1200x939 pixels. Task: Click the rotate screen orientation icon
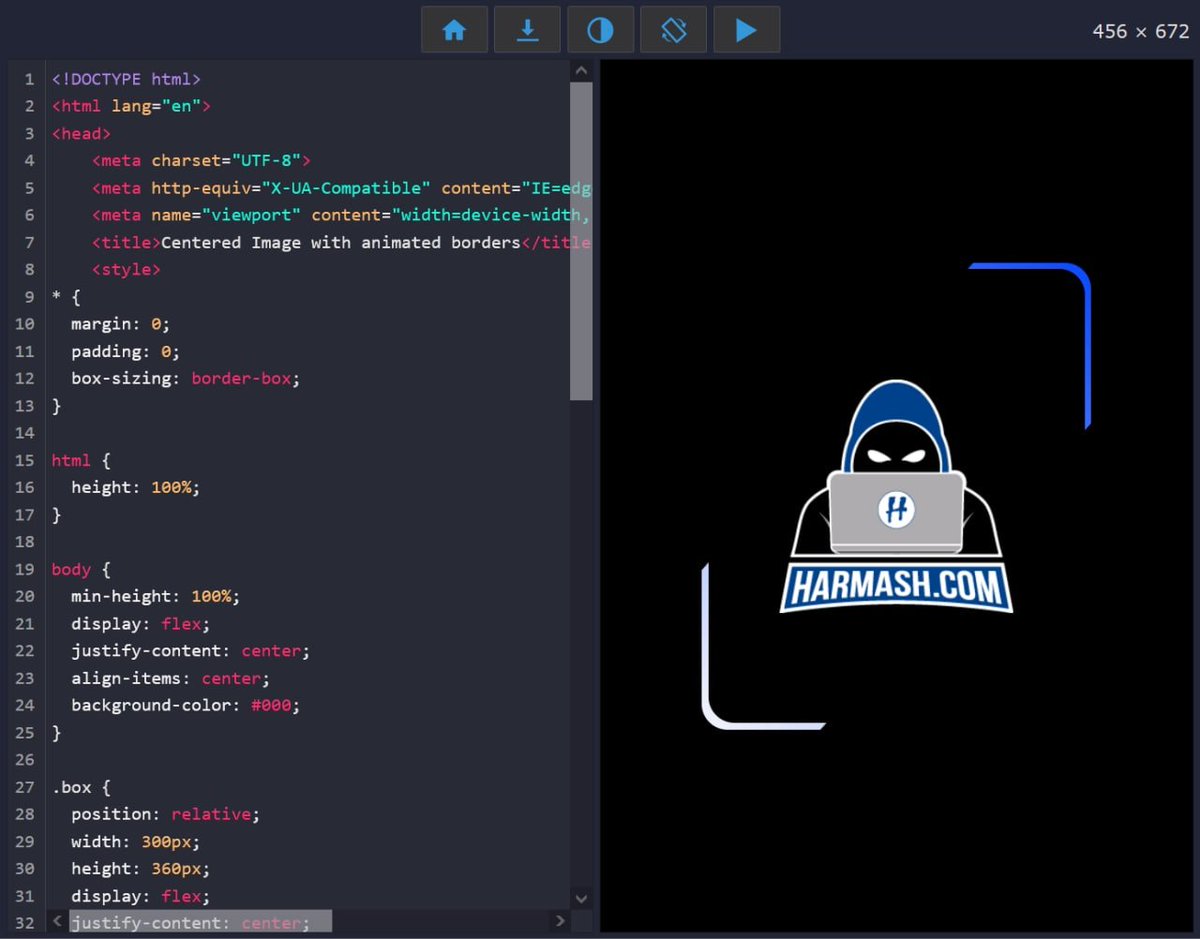673,30
